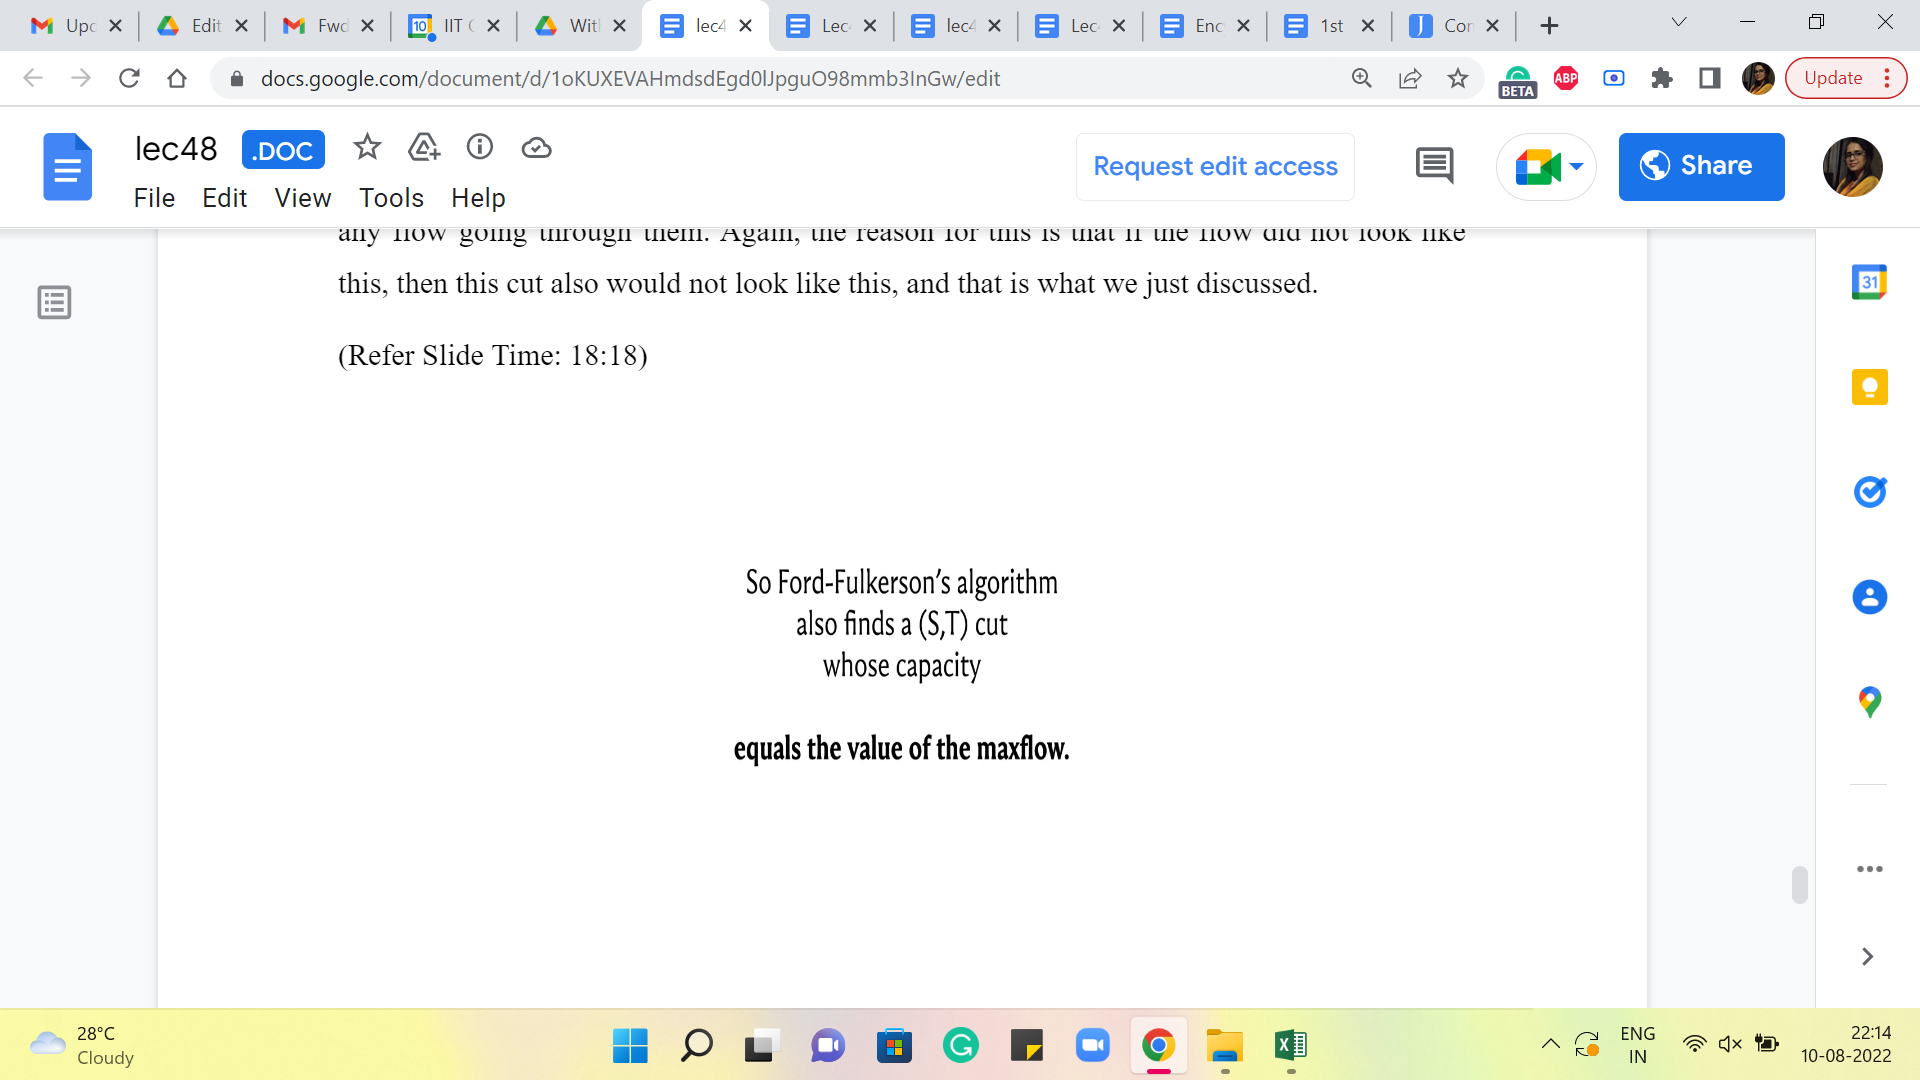The height and width of the screenshot is (1080, 1920).
Task: Click Request edit access button
Action: [1215, 166]
